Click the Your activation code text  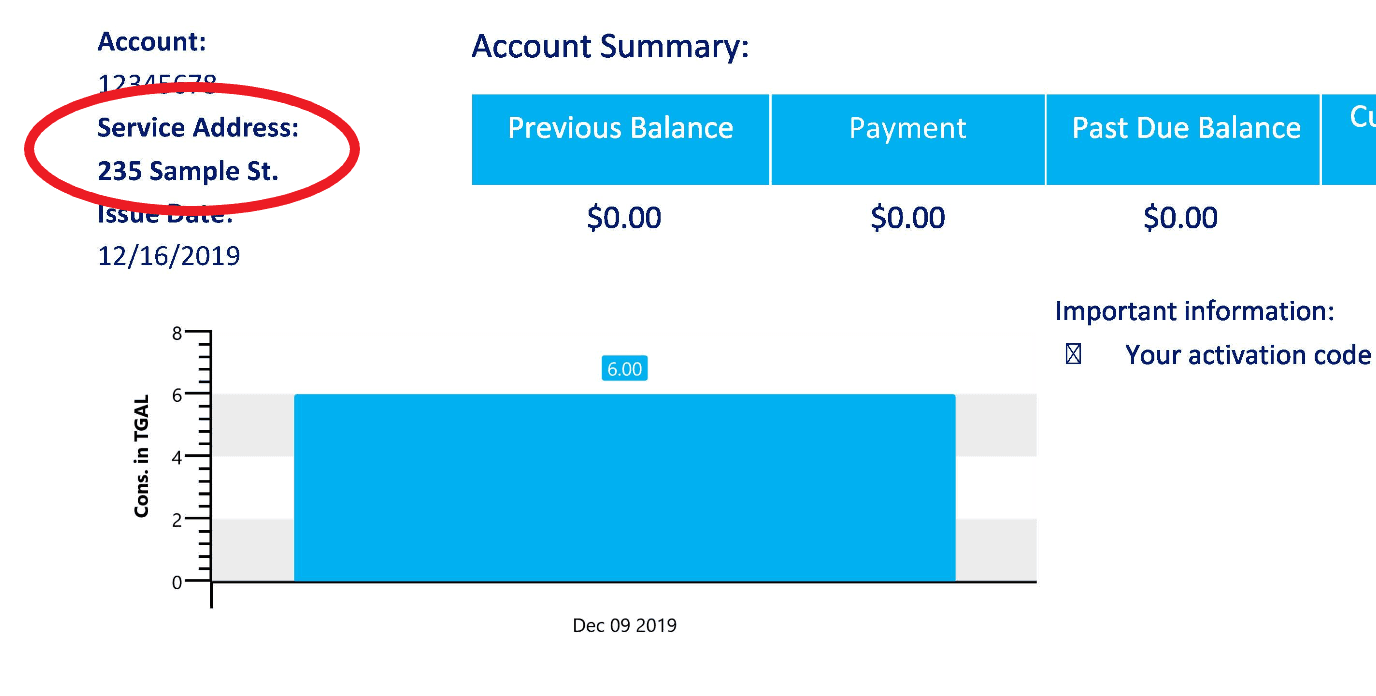tap(1247, 355)
